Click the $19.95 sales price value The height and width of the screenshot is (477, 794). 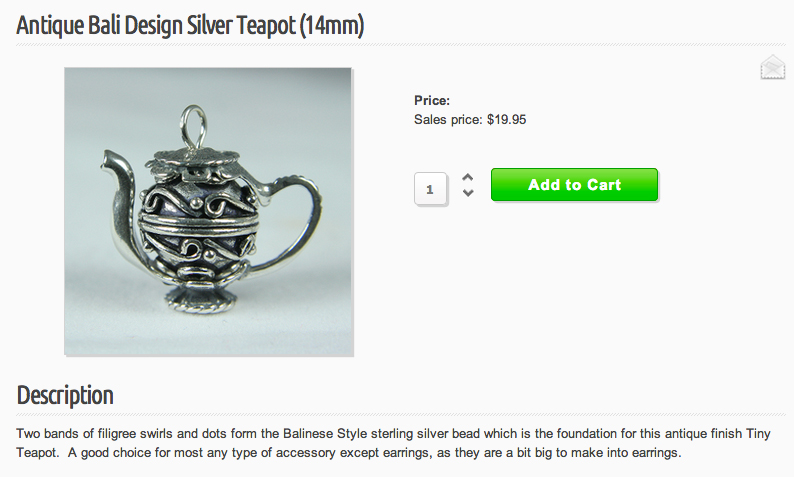point(506,120)
